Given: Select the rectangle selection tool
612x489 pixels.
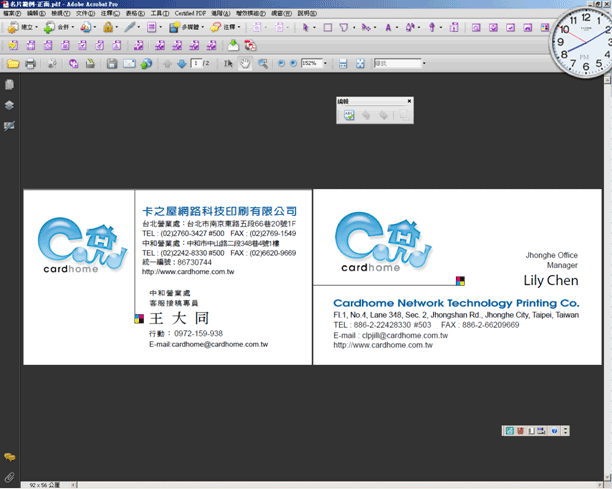Looking at the screenshot, I should click(x=328, y=27).
